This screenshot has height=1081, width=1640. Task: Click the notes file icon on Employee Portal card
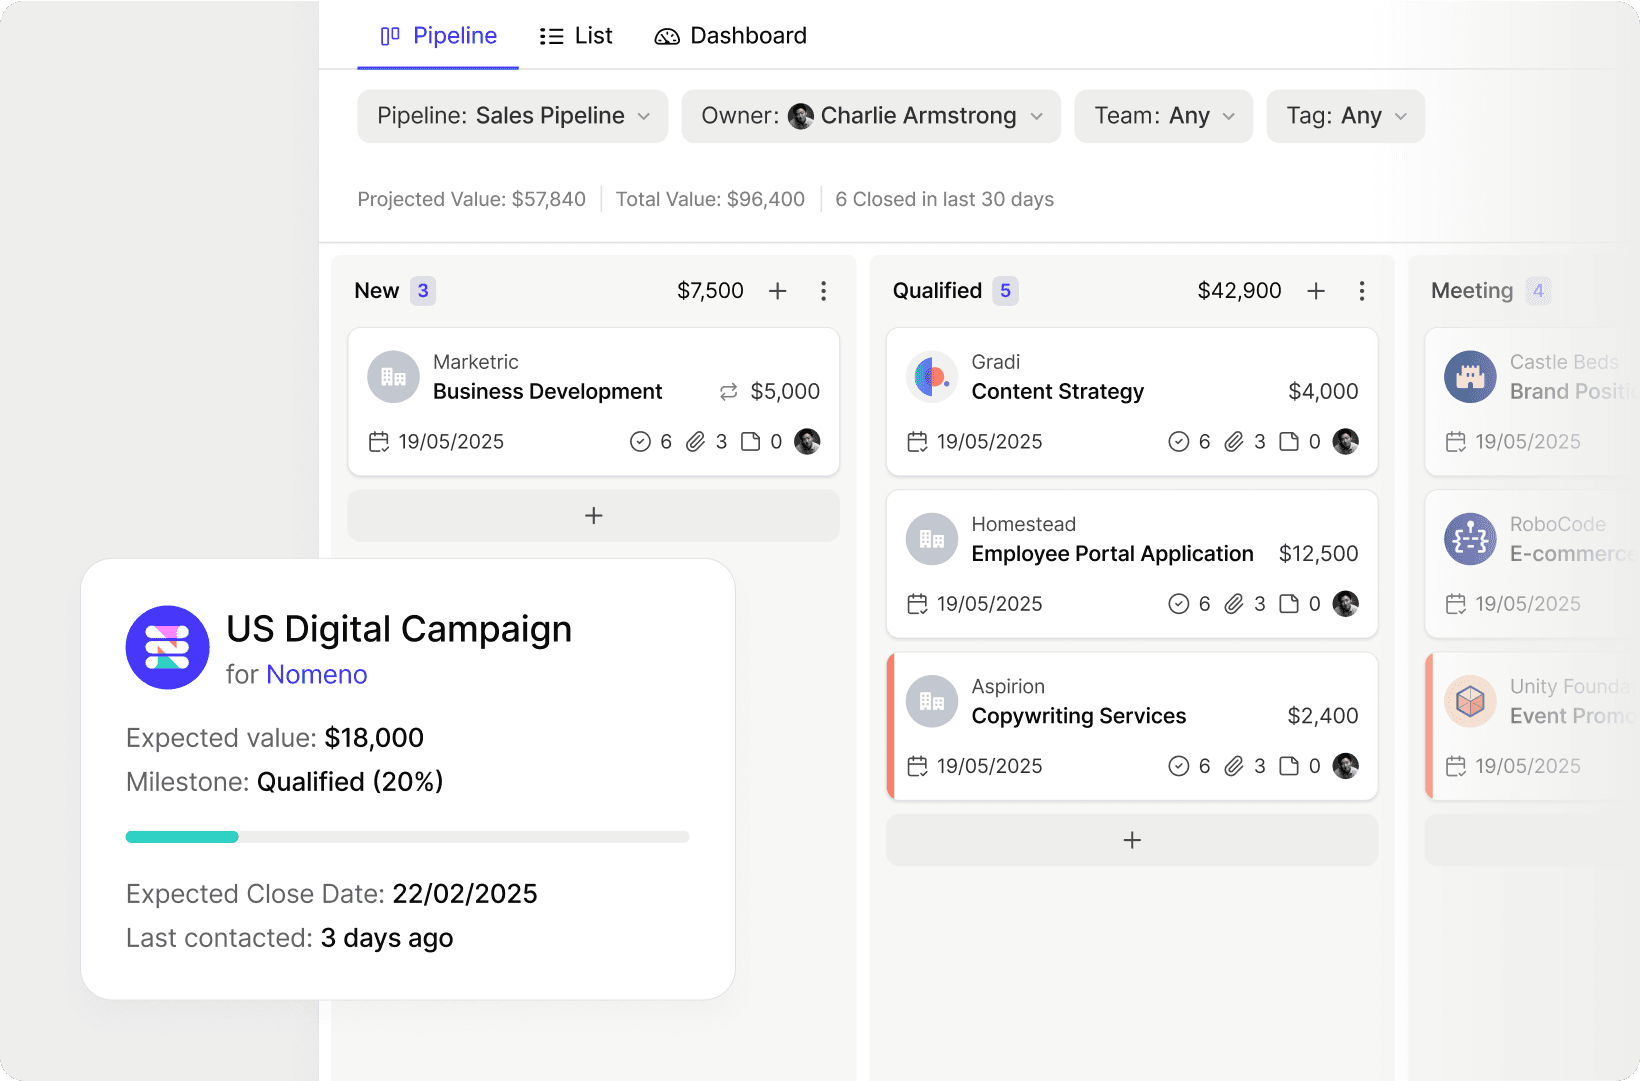tap(1289, 604)
